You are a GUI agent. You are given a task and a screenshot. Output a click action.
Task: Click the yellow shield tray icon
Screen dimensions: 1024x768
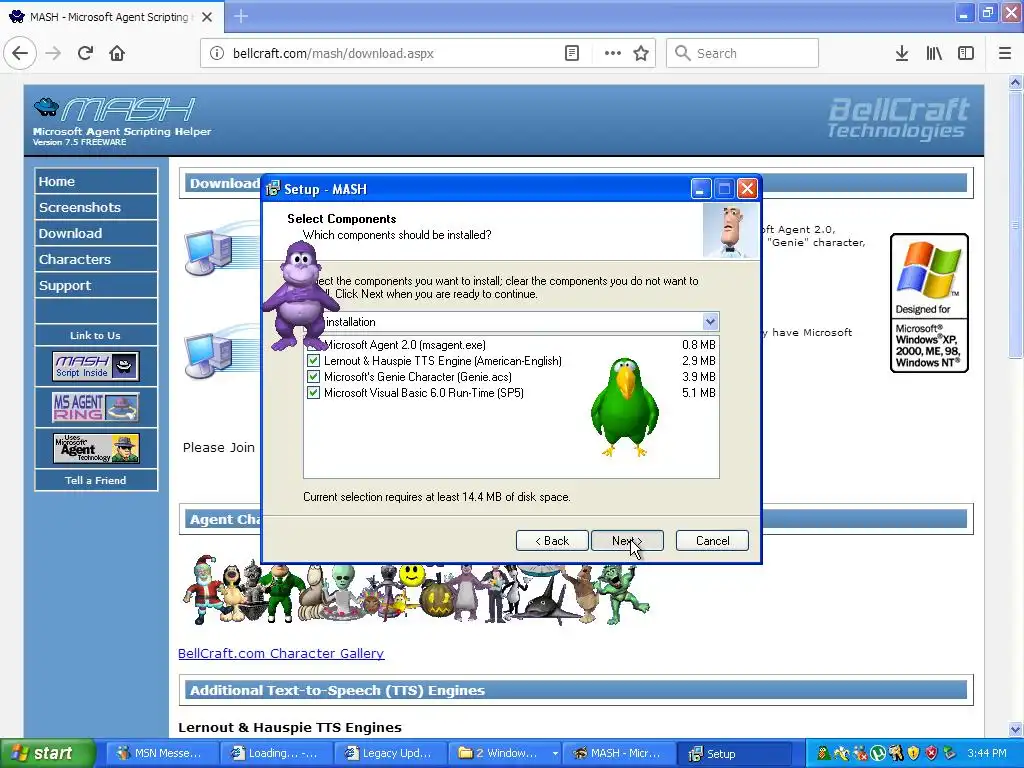click(914, 753)
